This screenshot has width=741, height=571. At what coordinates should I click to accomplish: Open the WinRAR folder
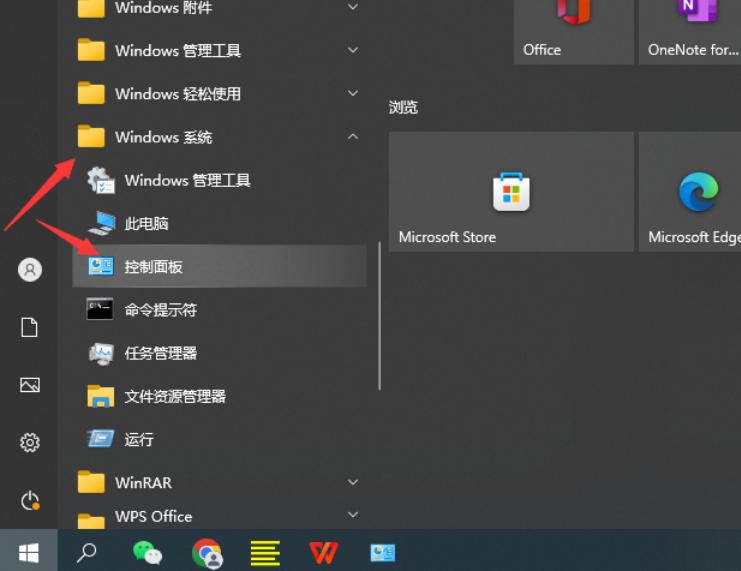pyautogui.click(x=220, y=483)
